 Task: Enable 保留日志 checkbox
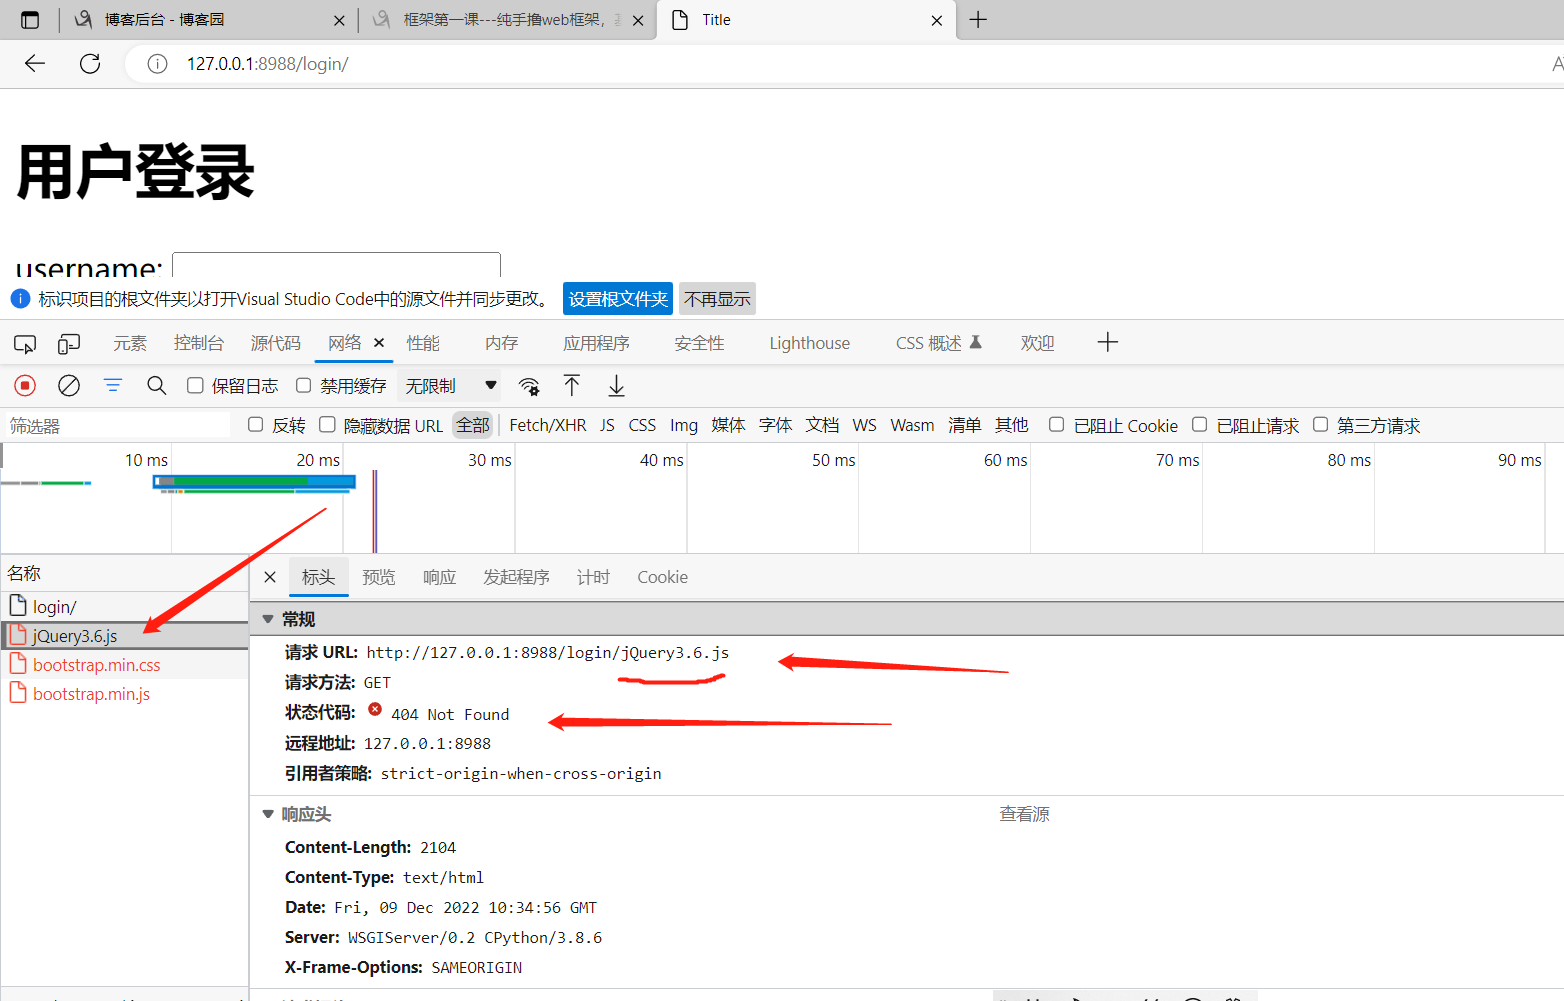pos(195,386)
